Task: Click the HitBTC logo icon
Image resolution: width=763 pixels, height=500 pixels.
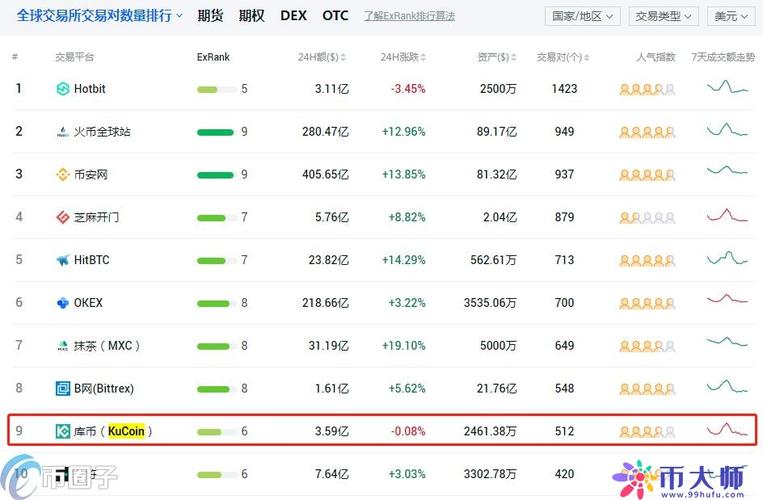Action: [63, 260]
